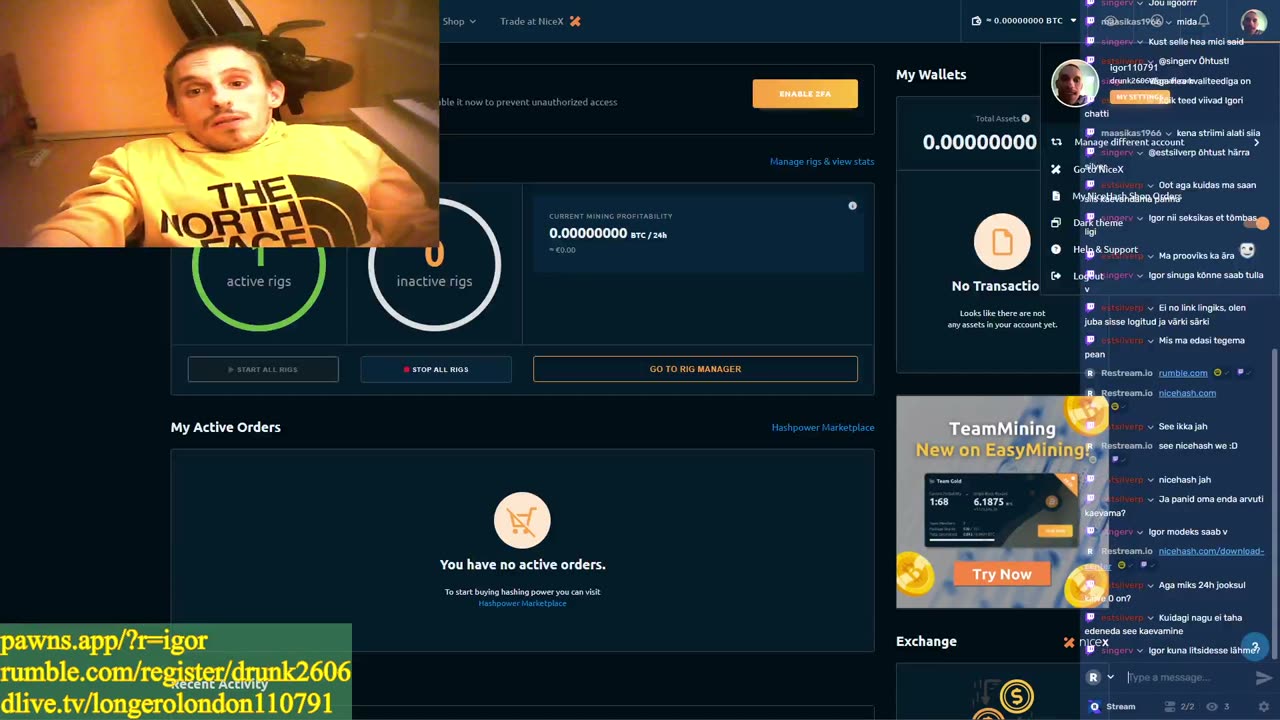Click the Dark theme layers icon
Viewport: 1280px width, 720px height.
[x=1056, y=223]
